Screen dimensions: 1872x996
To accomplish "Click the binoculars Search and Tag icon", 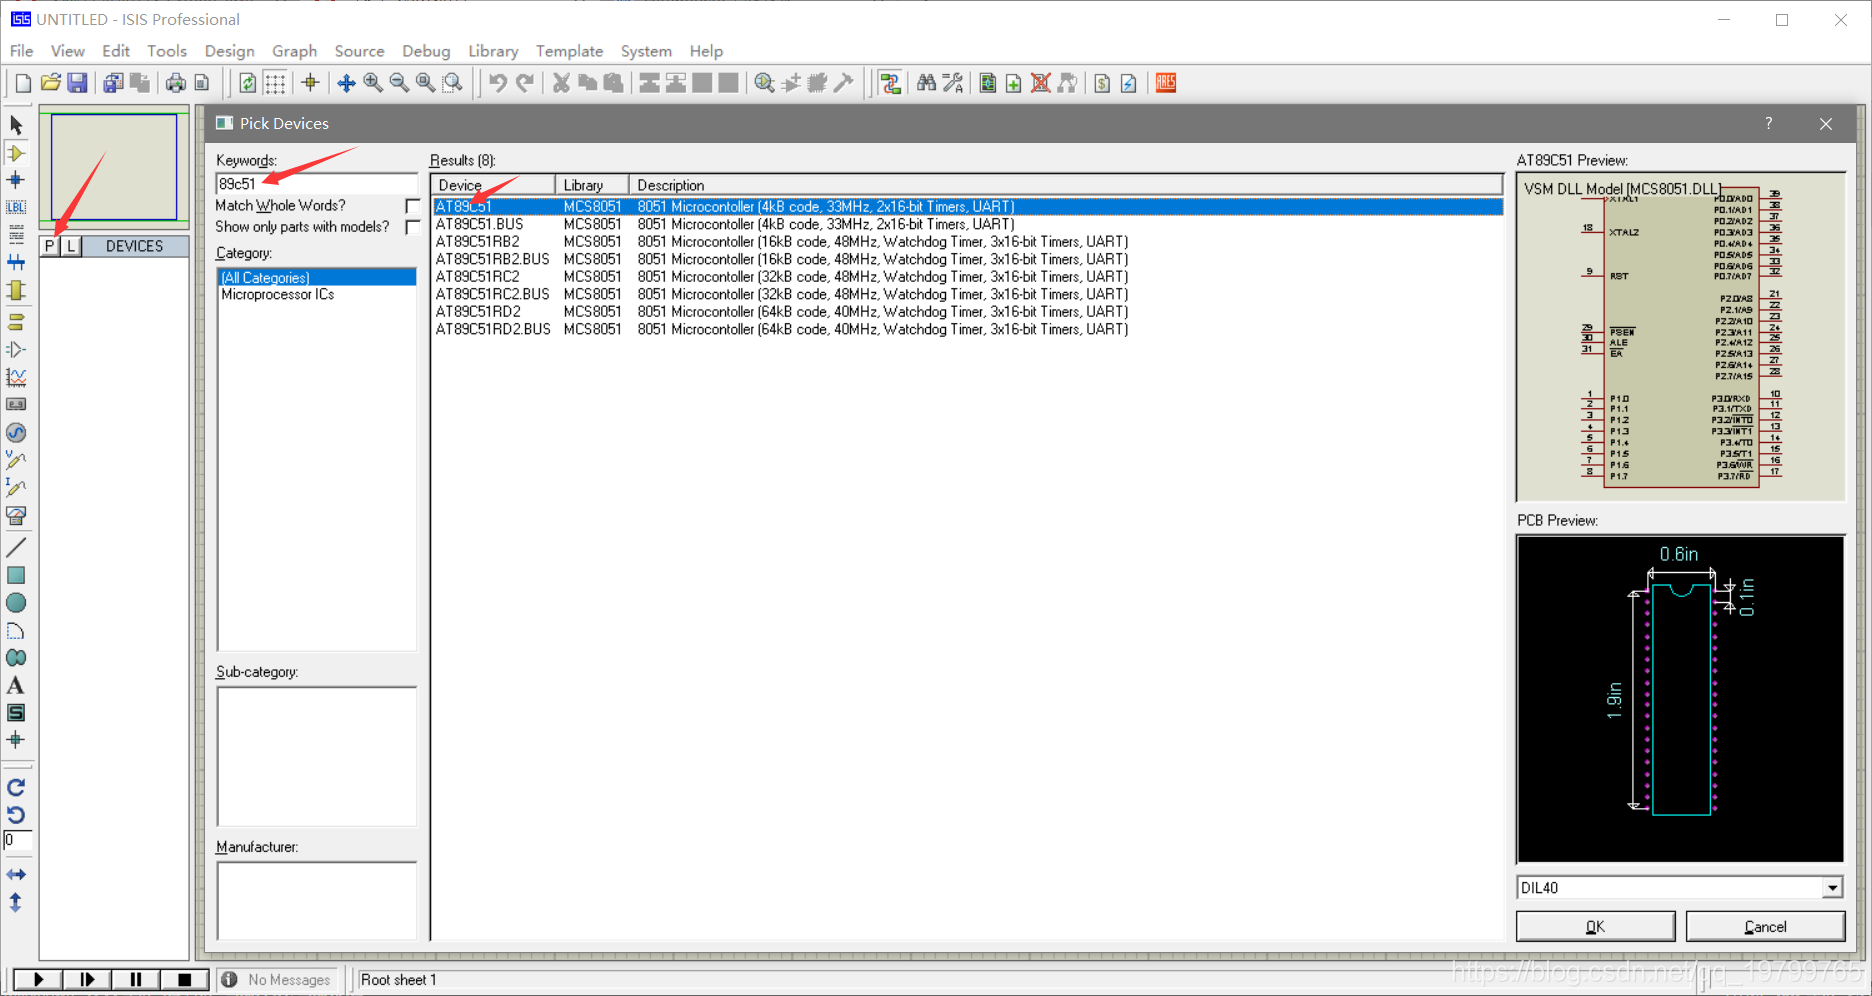I will tap(926, 83).
